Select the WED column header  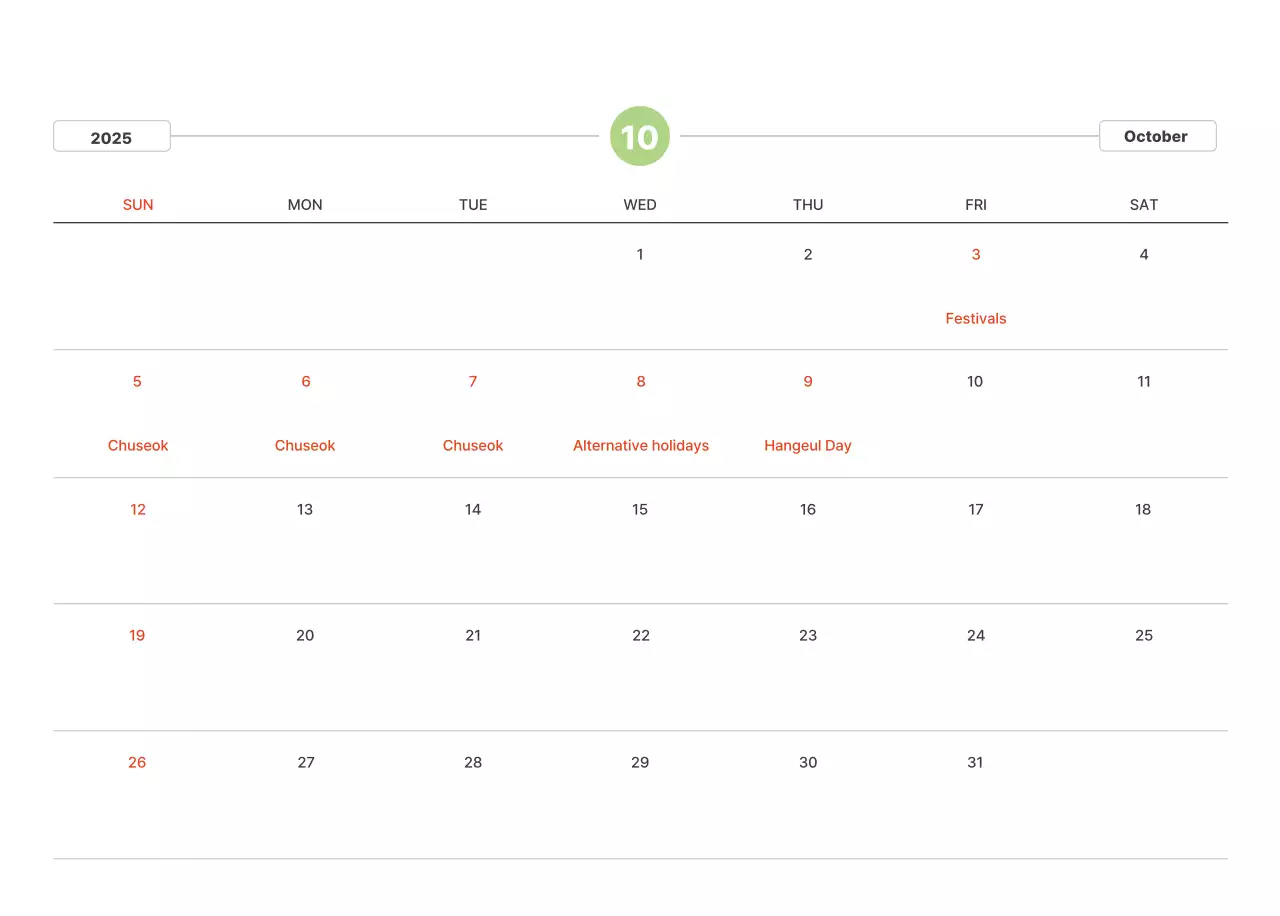point(640,205)
